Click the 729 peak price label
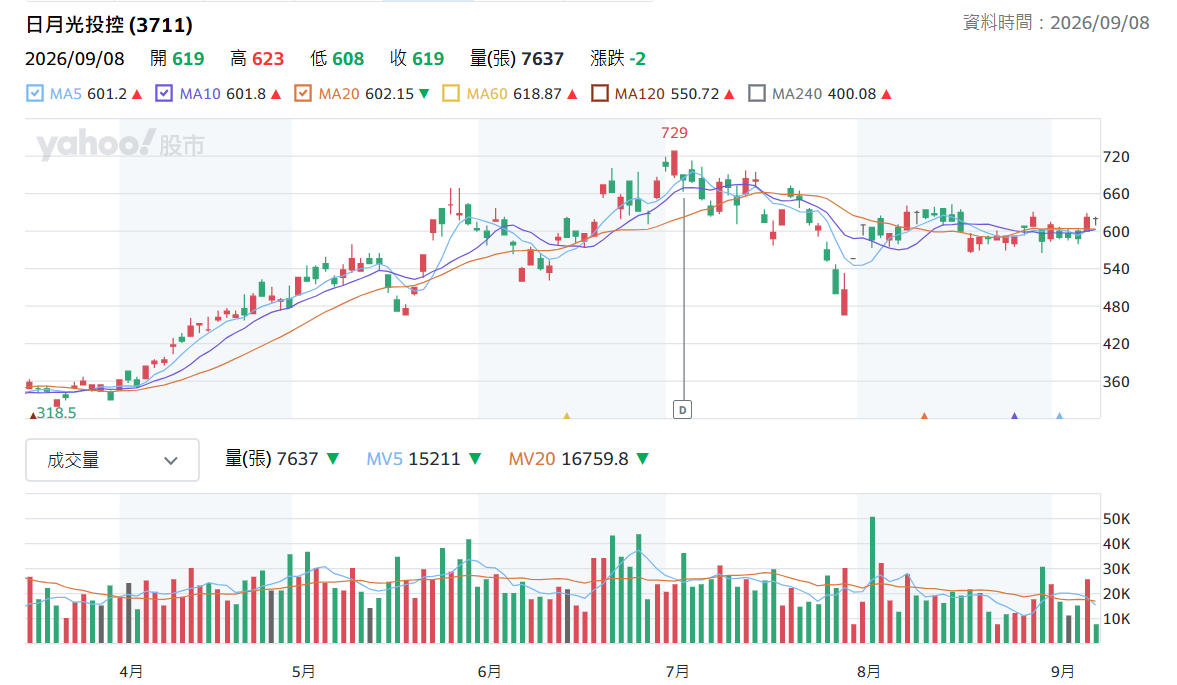Image resolution: width=1177 pixels, height=685 pixels. 674,133
